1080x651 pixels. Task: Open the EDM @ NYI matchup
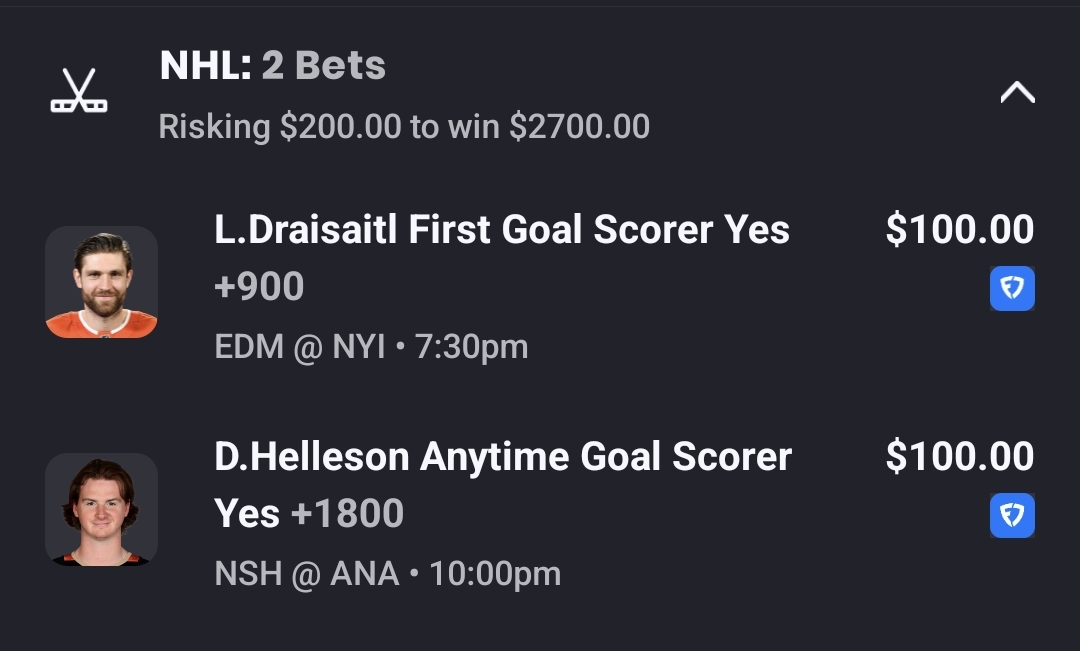300,347
